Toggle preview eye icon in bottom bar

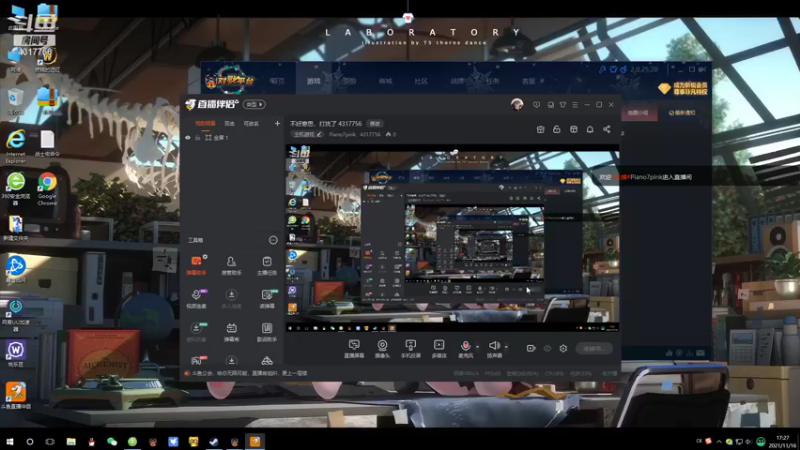tap(547, 348)
